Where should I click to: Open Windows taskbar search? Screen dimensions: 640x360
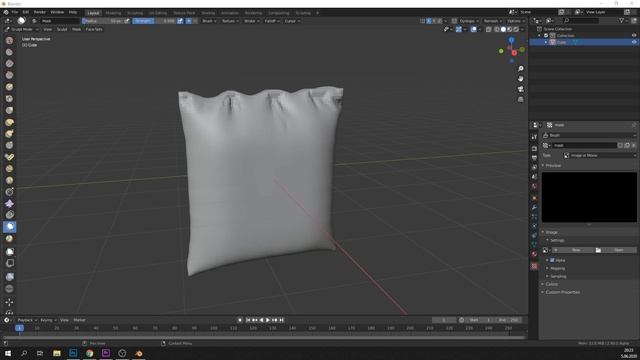[x=24, y=353]
